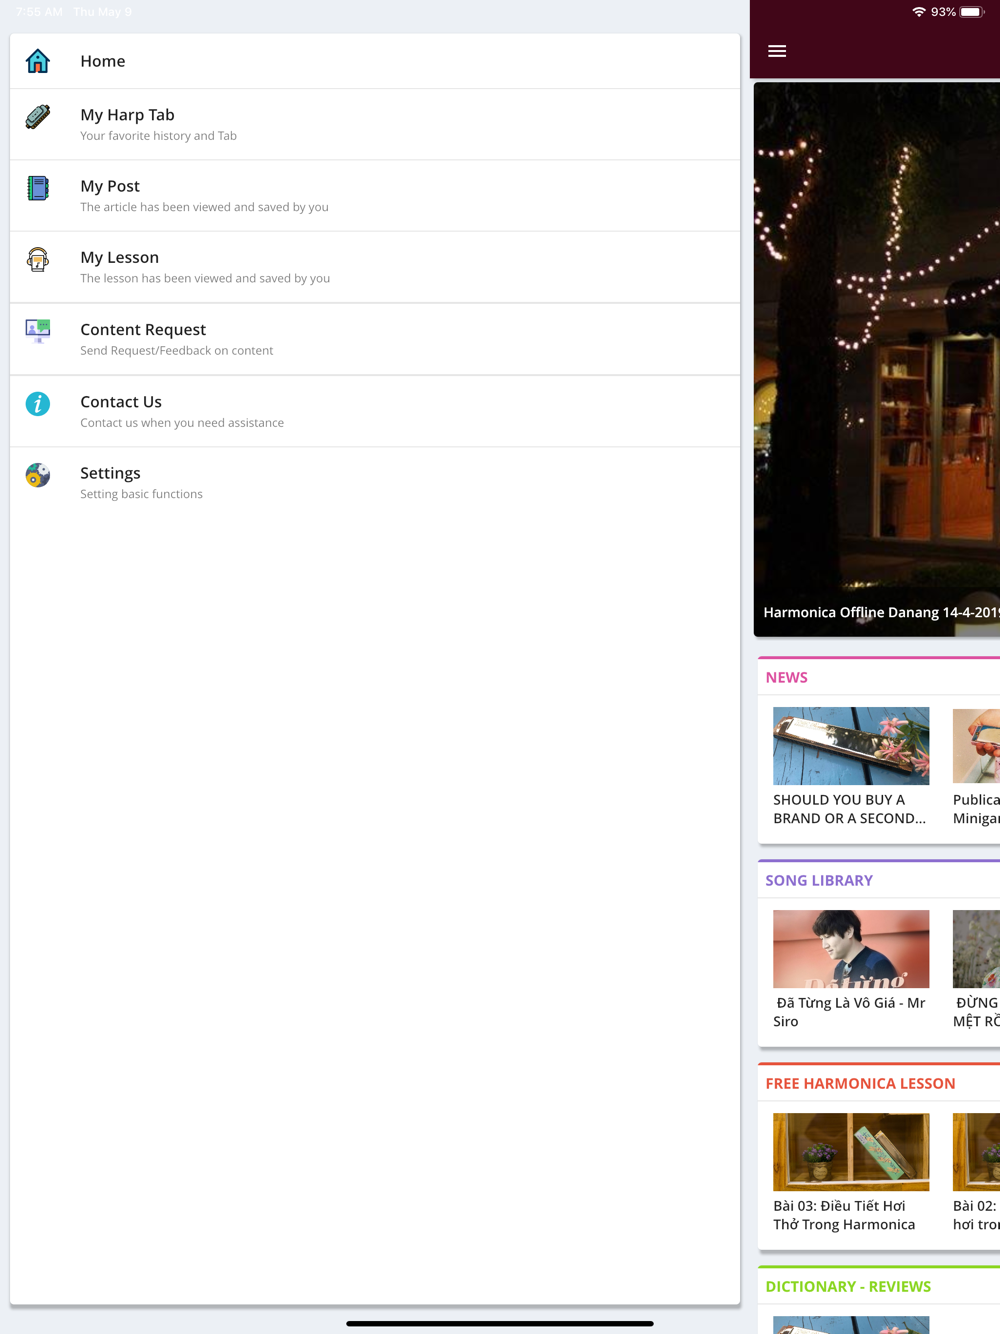1000x1334 pixels.
Task: Open the Home menu item
Action: [375, 61]
